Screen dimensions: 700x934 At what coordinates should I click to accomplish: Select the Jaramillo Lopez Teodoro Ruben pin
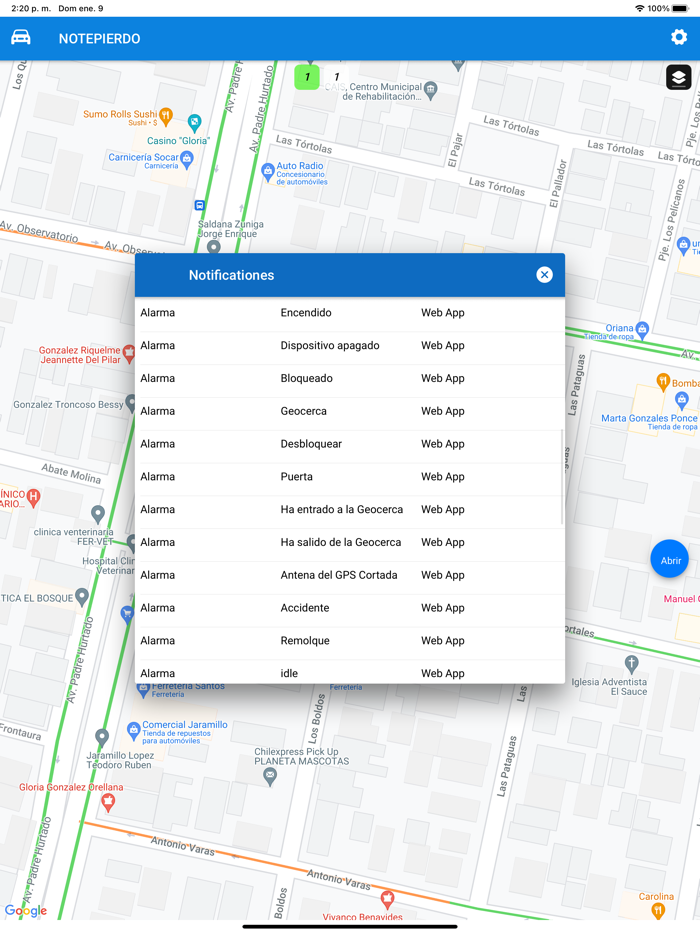(102, 738)
